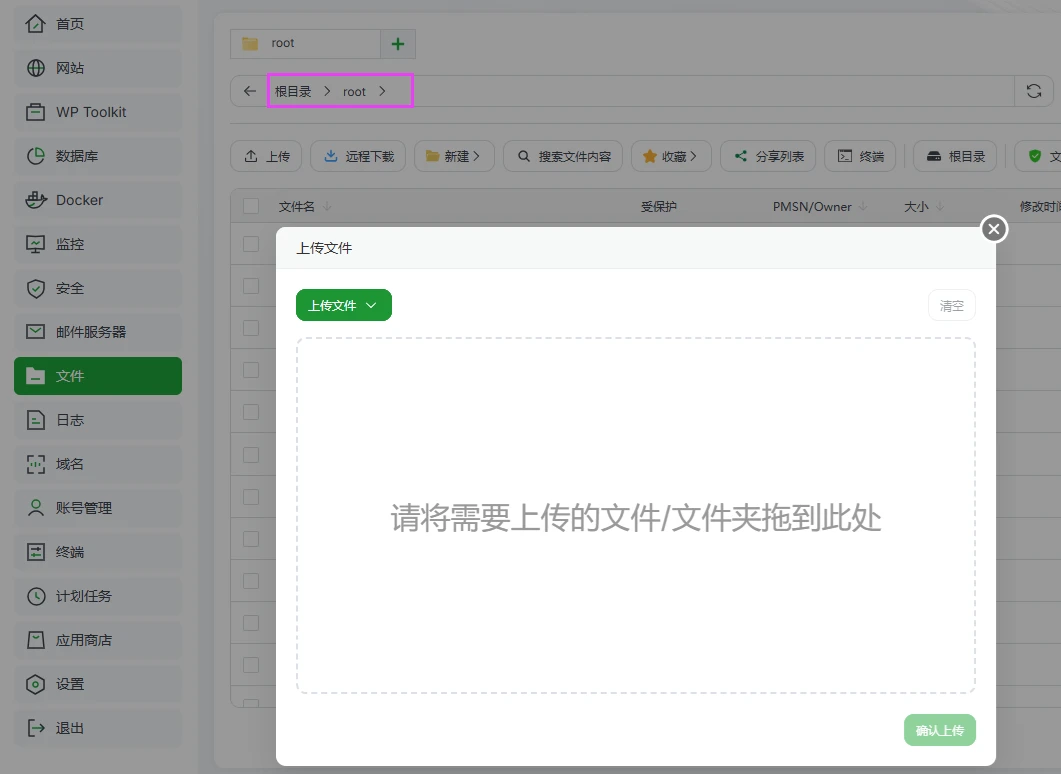Sort by 文件名 column
Image resolution: width=1061 pixels, height=774 pixels.
pos(304,206)
